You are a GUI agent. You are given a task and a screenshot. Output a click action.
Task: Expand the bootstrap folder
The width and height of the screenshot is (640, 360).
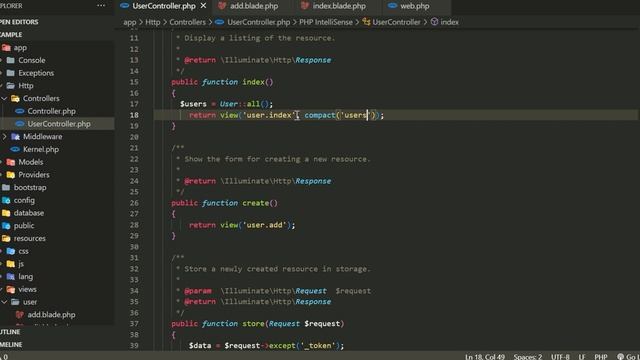tap(30, 187)
